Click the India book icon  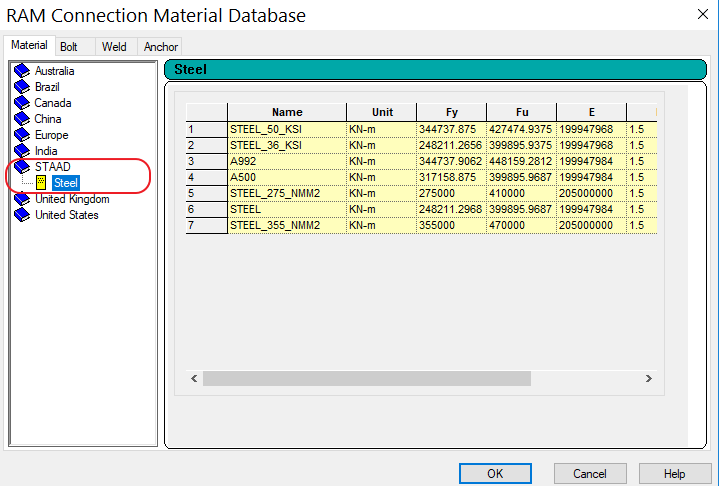tap(22, 151)
